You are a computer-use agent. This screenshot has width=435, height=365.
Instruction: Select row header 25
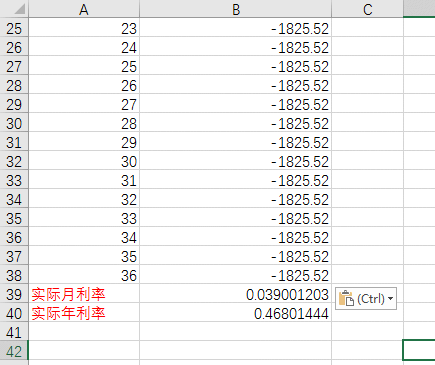pyautogui.click(x=14, y=28)
